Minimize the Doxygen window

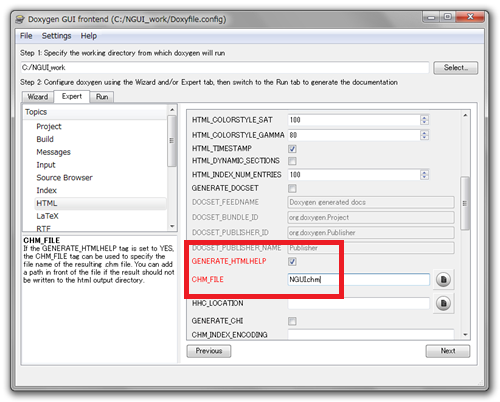(x=431, y=17)
